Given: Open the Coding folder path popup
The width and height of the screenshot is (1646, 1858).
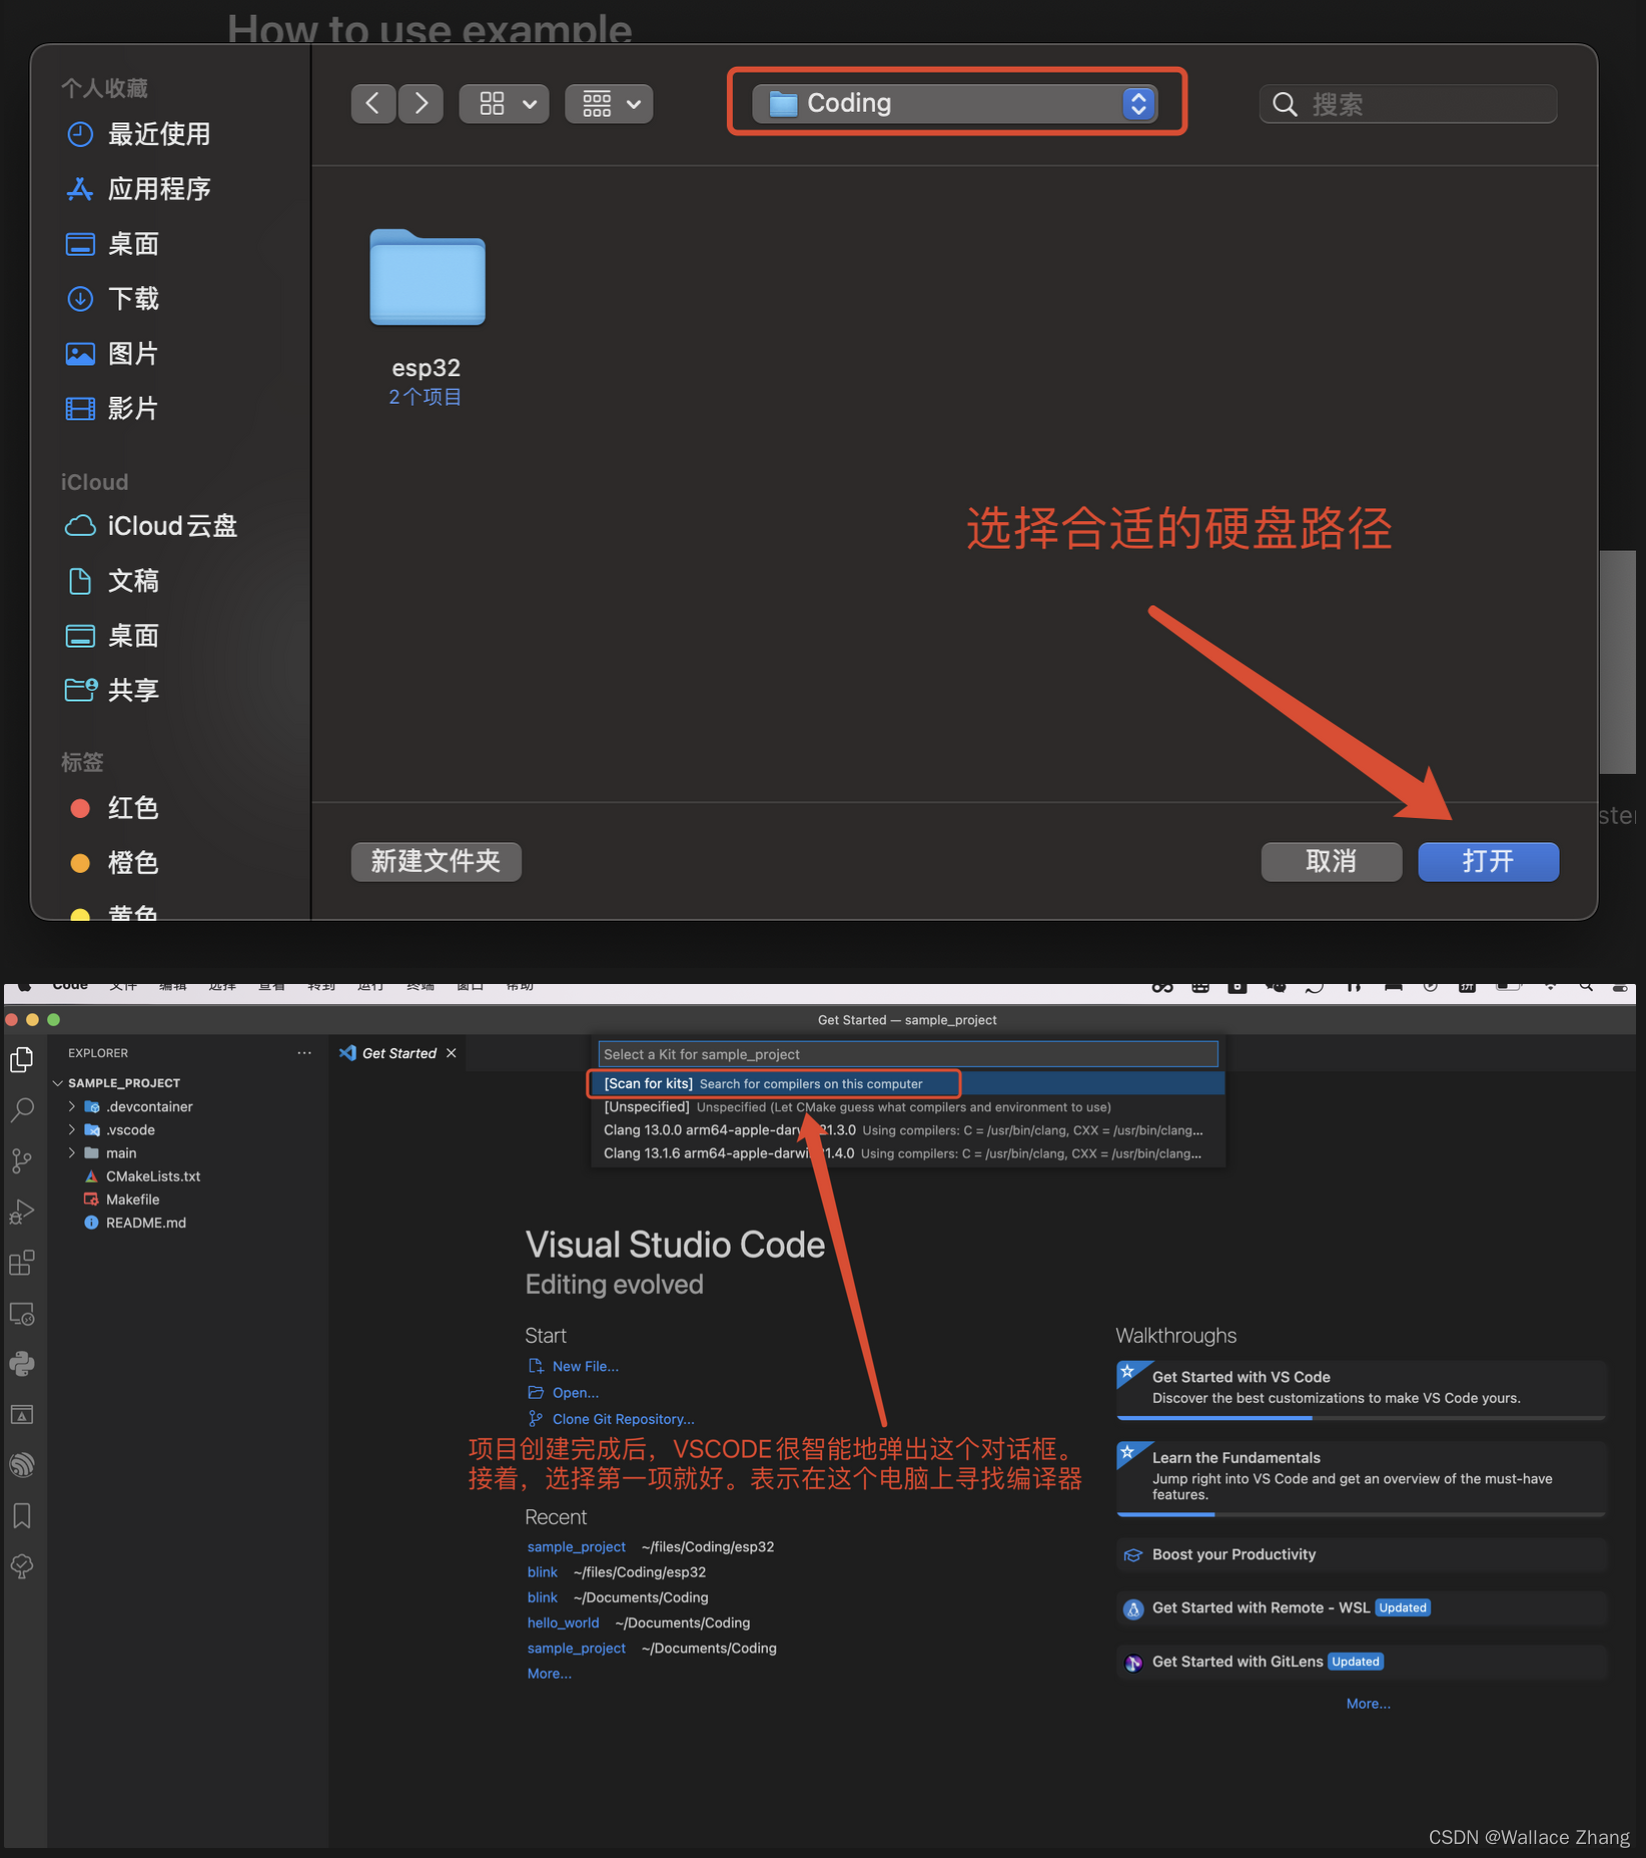Looking at the screenshot, I should [x=955, y=103].
